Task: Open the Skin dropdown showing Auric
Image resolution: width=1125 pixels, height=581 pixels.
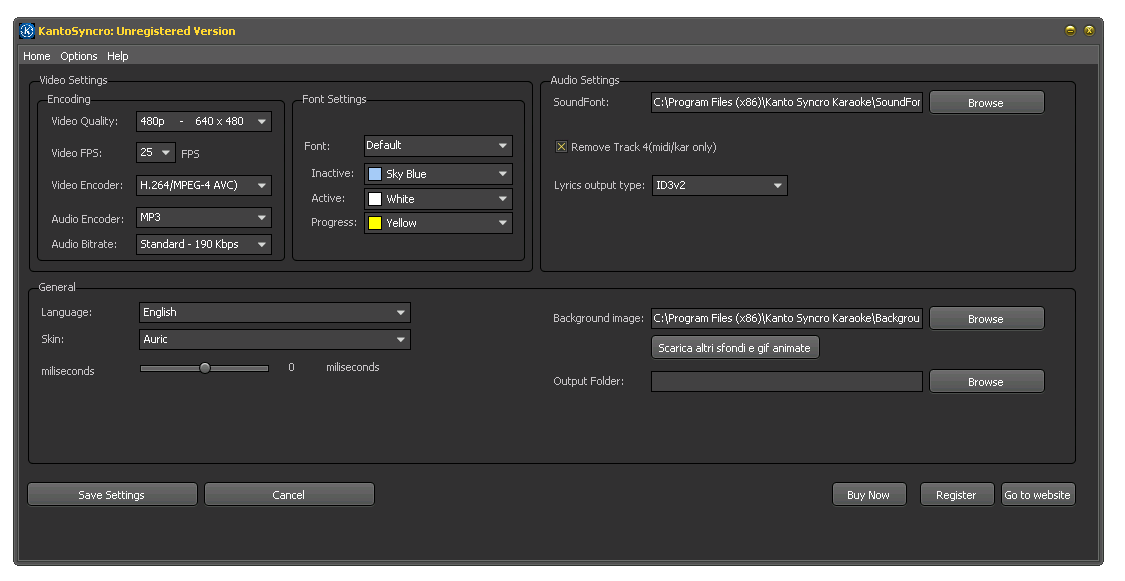Action: 275,339
